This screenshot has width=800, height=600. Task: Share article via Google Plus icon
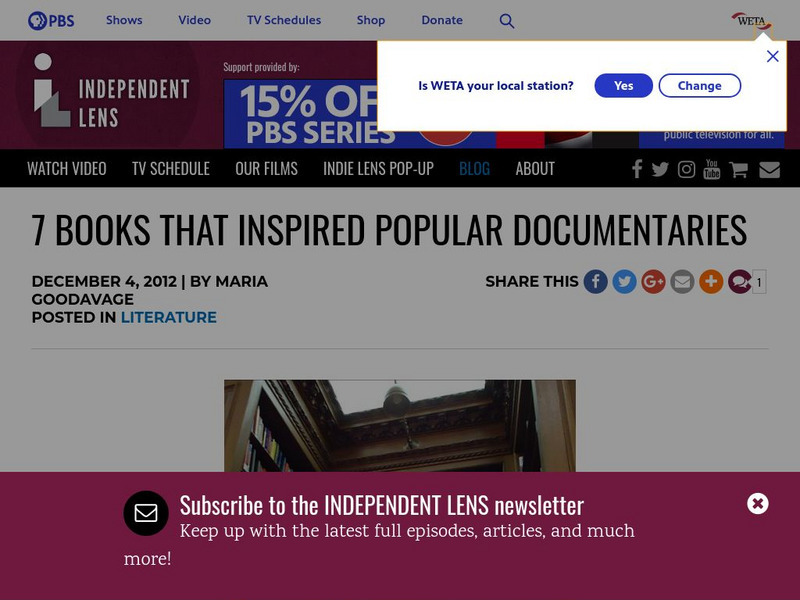point(653,282)
